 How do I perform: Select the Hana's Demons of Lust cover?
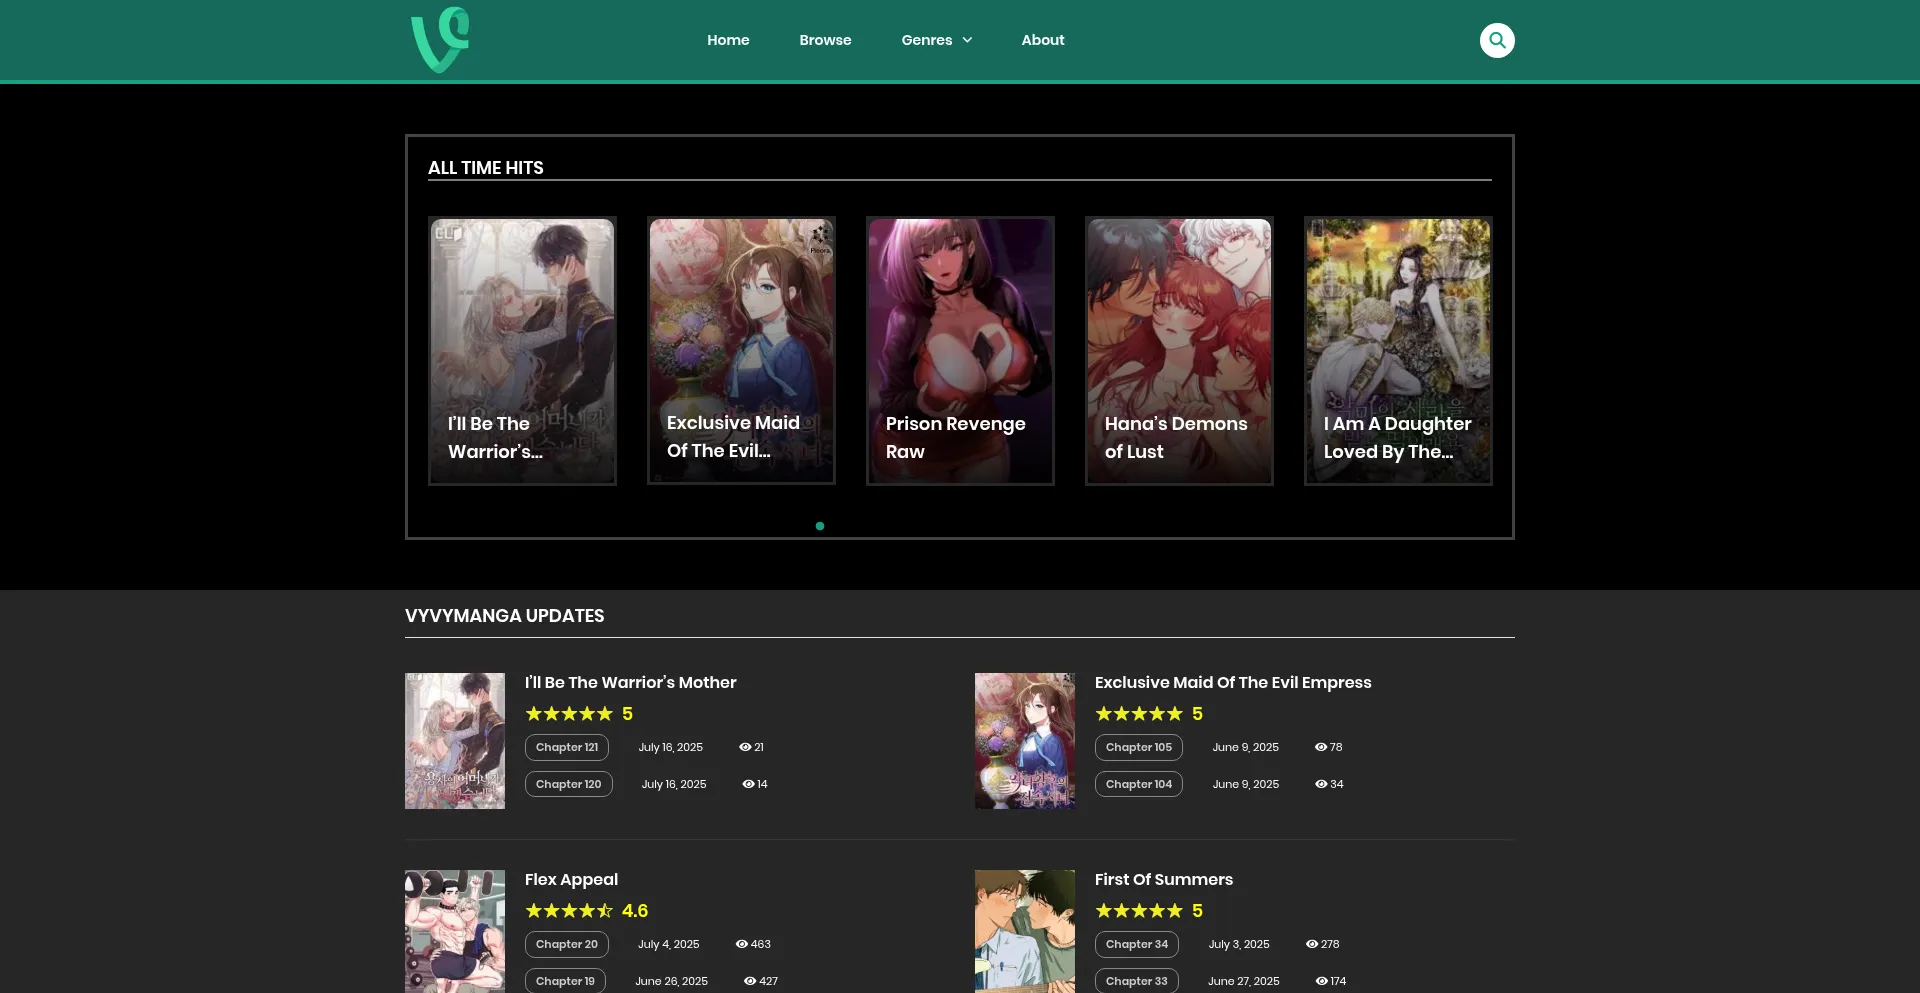1179,350
